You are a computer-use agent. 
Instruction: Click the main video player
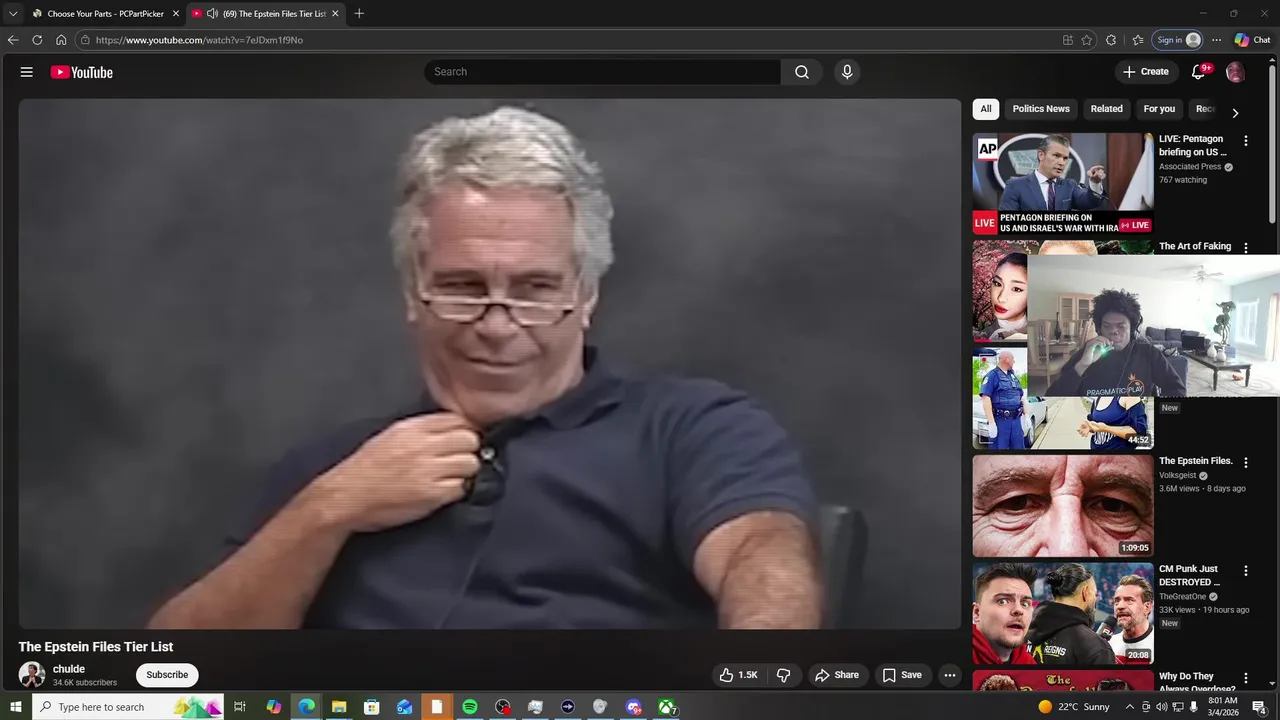[x=490, y=364]
